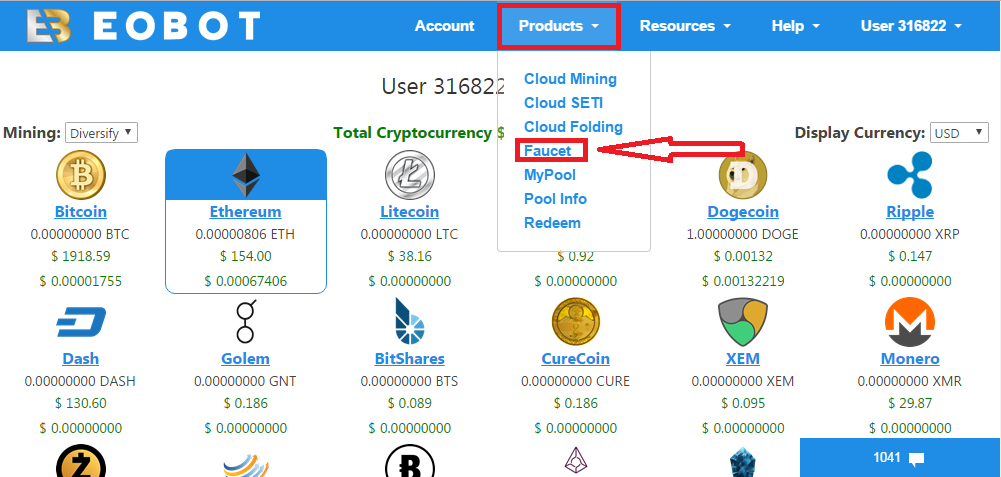
Task: Click the $ 0.00067406 Ethereum value
Action: point(245,281)
